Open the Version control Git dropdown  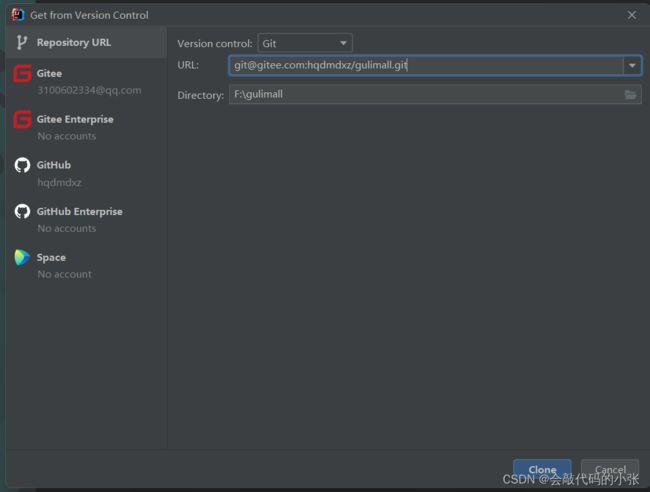(x=305, y=43)
